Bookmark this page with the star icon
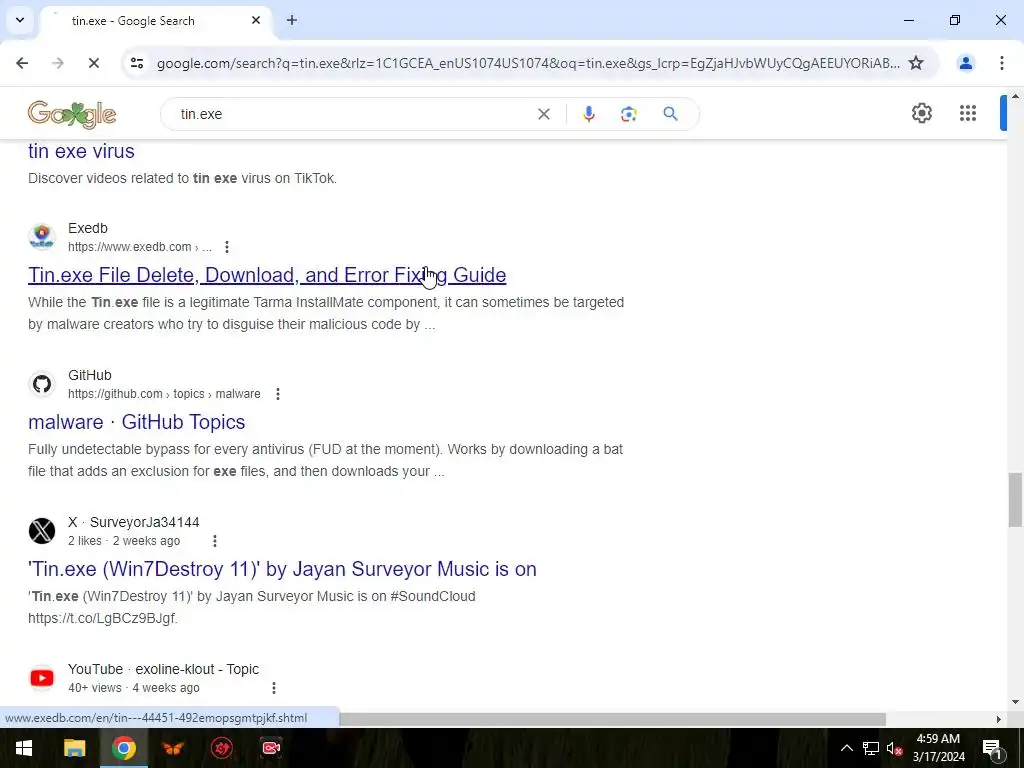The height and width of the screenshot is (768, 1024). [916, 63]
